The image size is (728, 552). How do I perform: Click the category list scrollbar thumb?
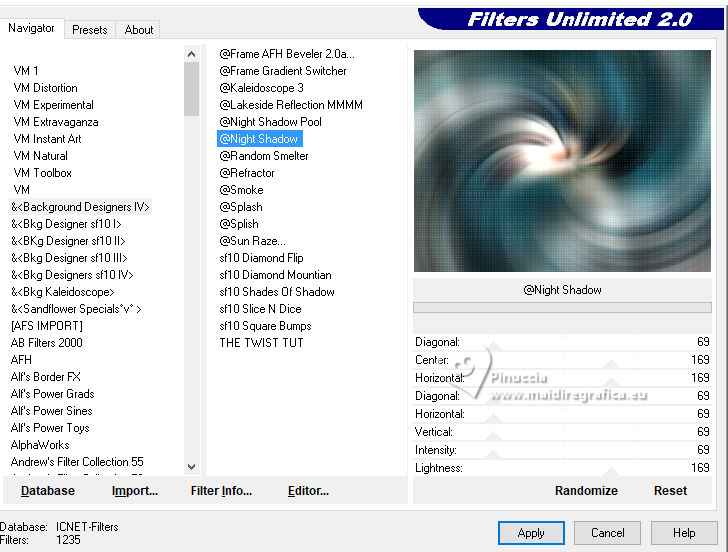point(191,89)
